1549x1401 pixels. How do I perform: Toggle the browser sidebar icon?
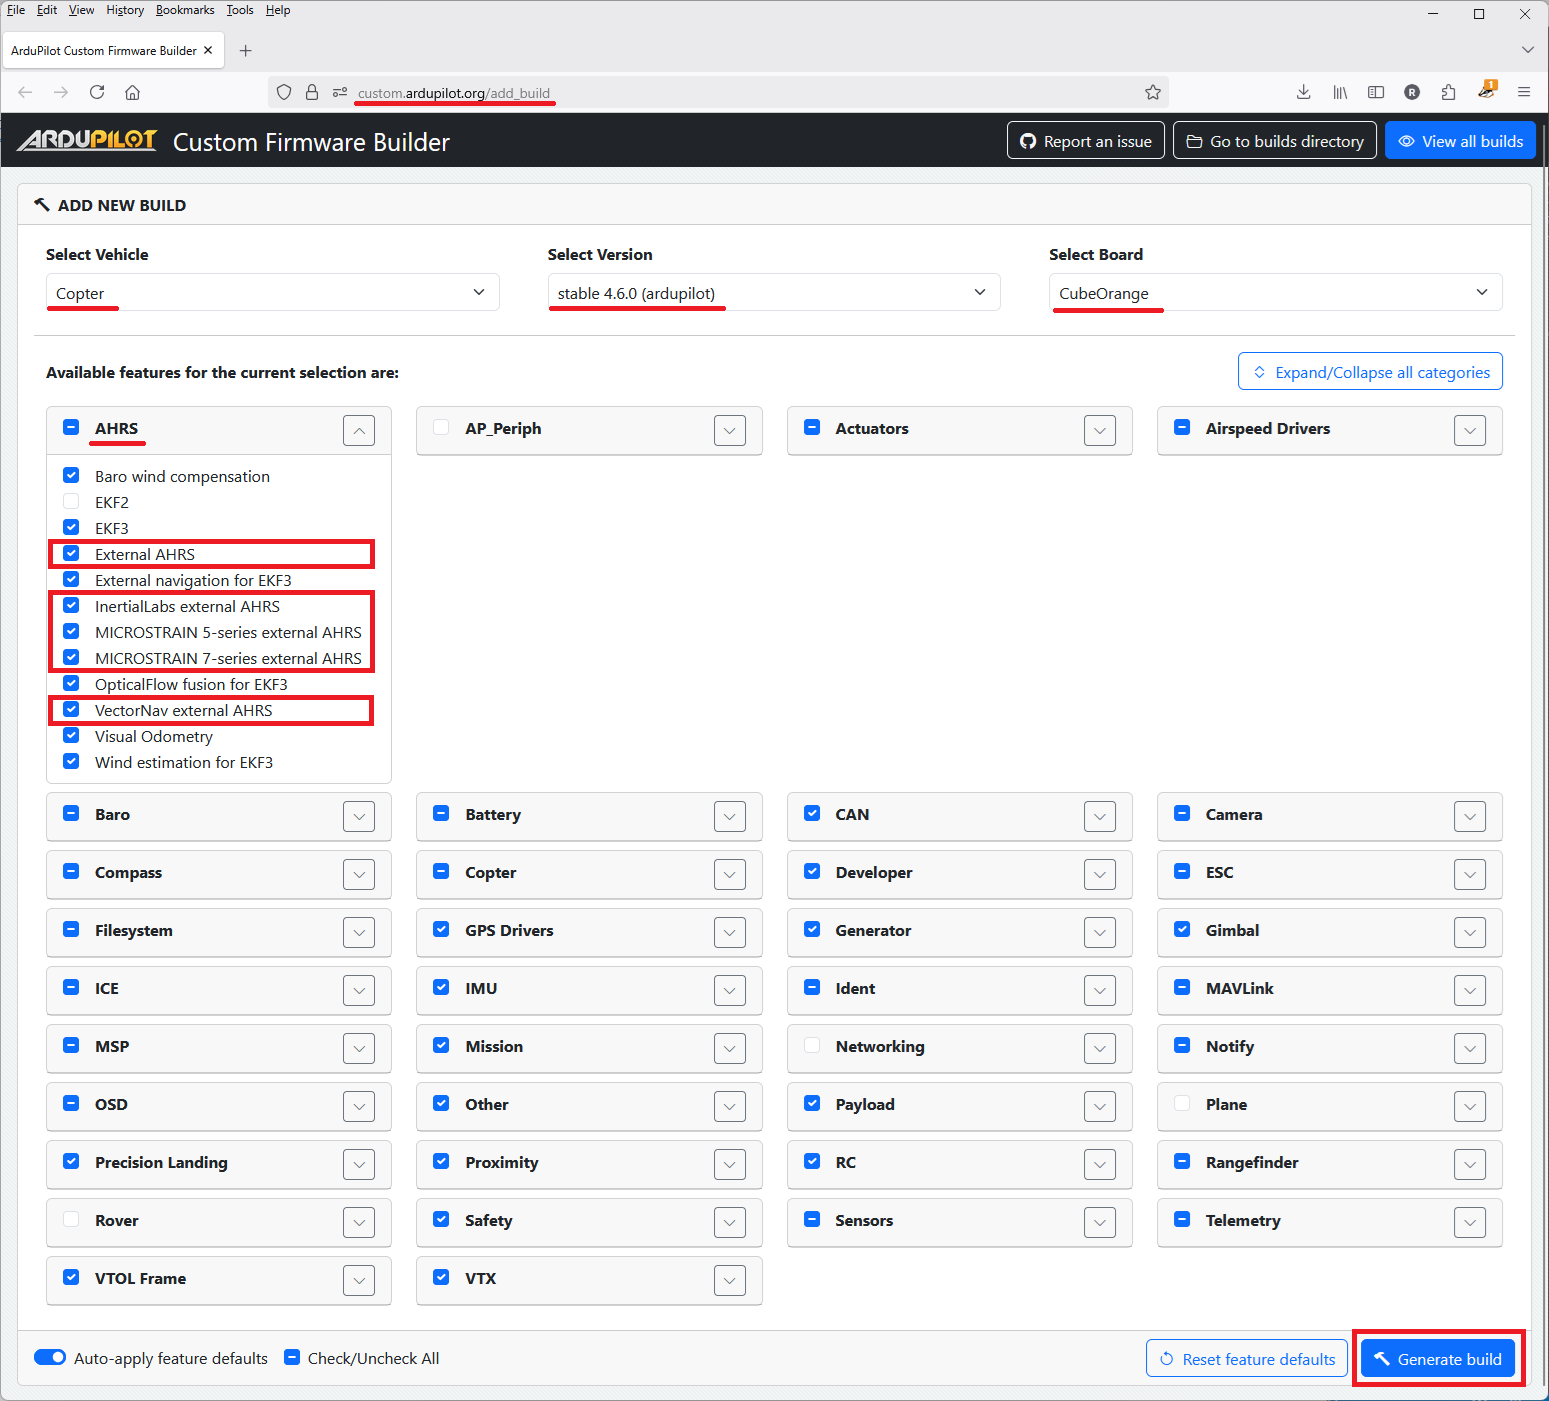(x=1376, y=92)
